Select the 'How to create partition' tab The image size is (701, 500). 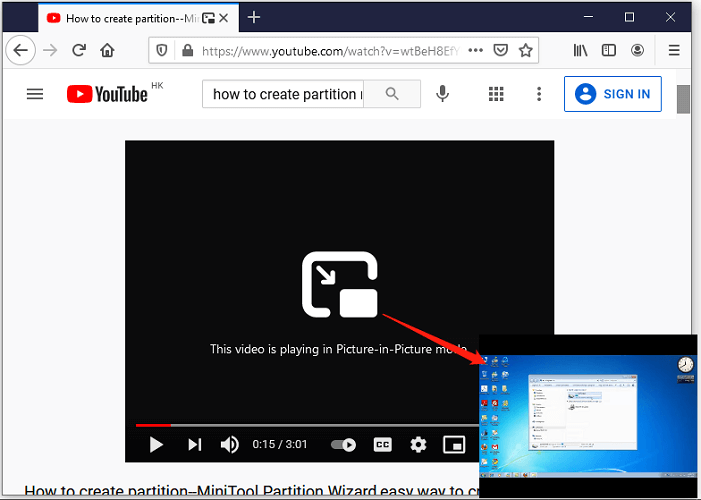[x=139, y=18]
